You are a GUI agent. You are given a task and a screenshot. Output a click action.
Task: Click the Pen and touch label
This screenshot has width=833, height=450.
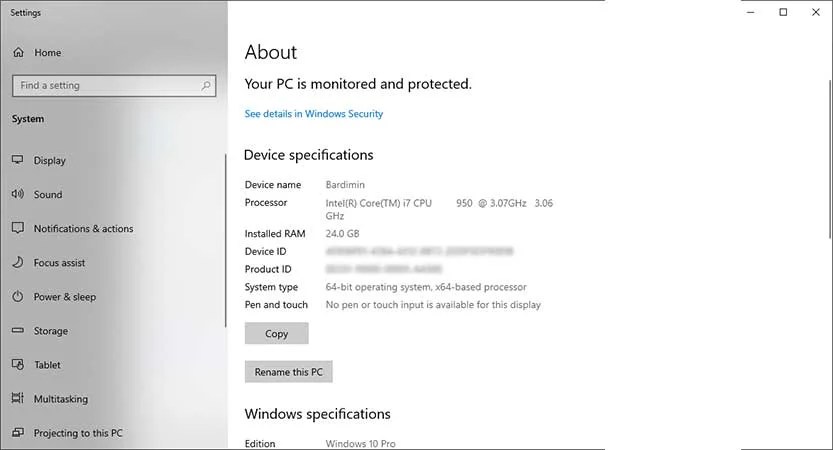click(x=276, y=304)
